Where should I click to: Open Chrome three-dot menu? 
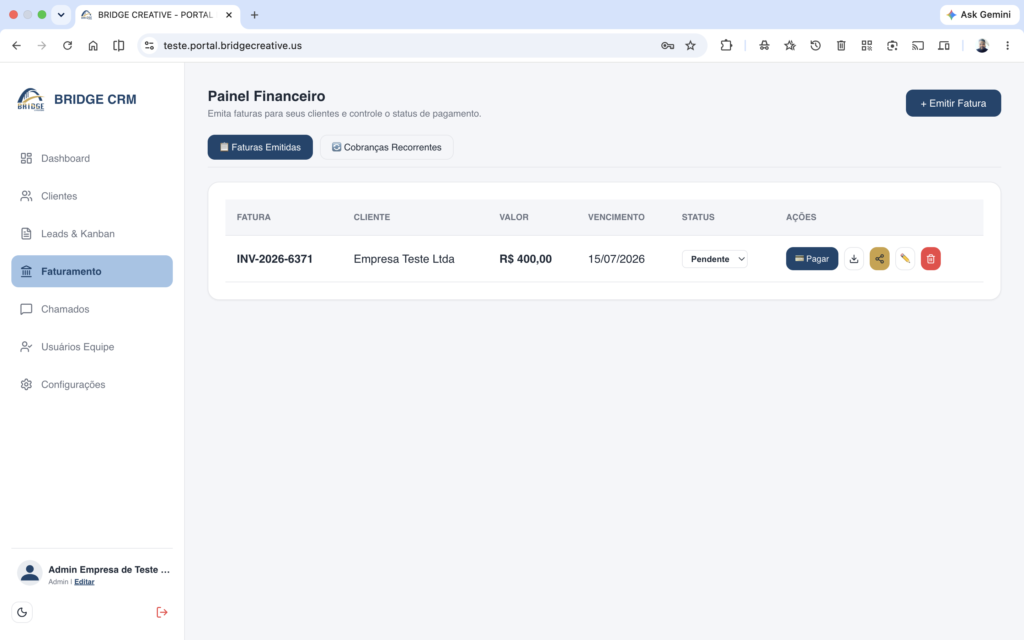point(1007,46)
